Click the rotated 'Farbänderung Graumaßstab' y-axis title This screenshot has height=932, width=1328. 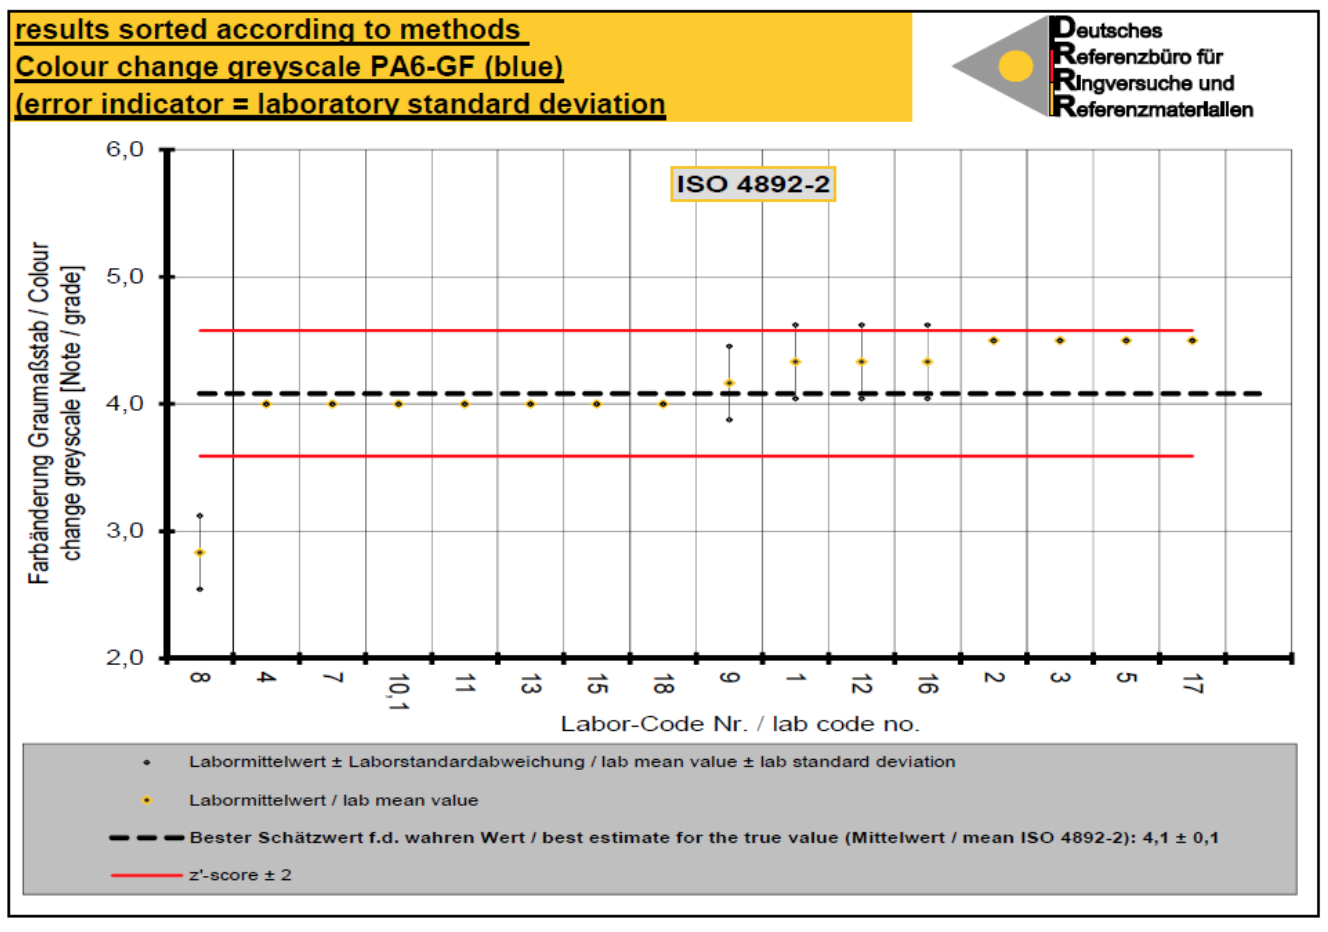pos(56,412)
